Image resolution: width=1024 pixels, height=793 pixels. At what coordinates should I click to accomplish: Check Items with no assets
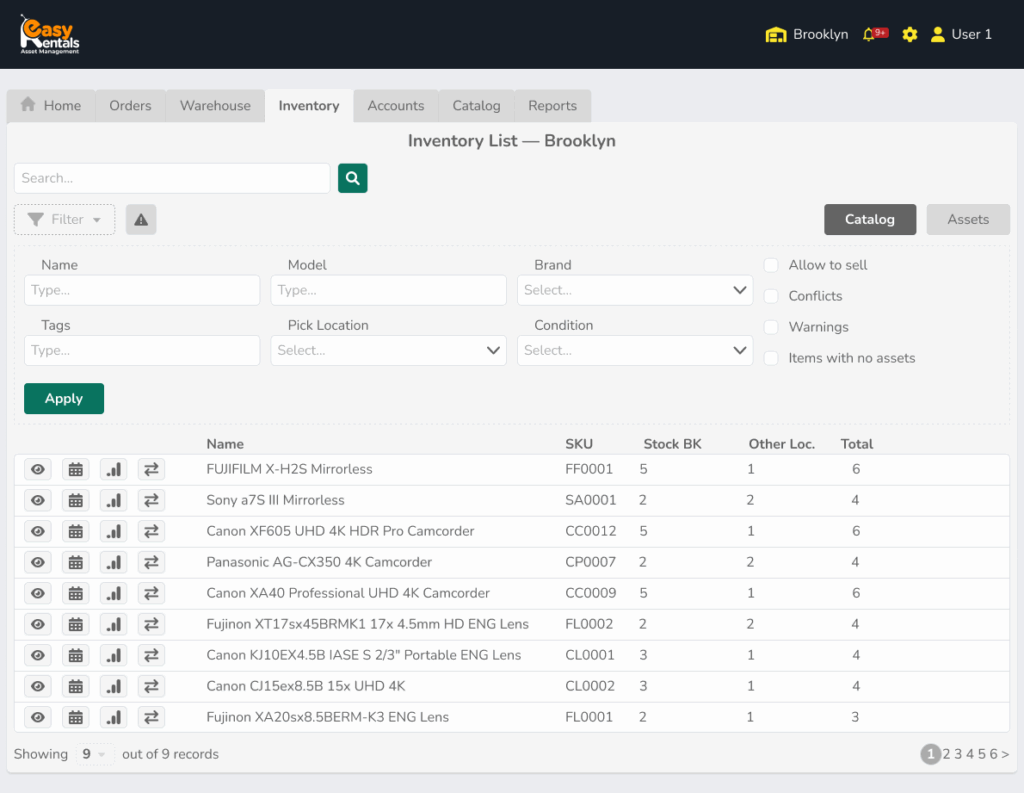(771, 358)
